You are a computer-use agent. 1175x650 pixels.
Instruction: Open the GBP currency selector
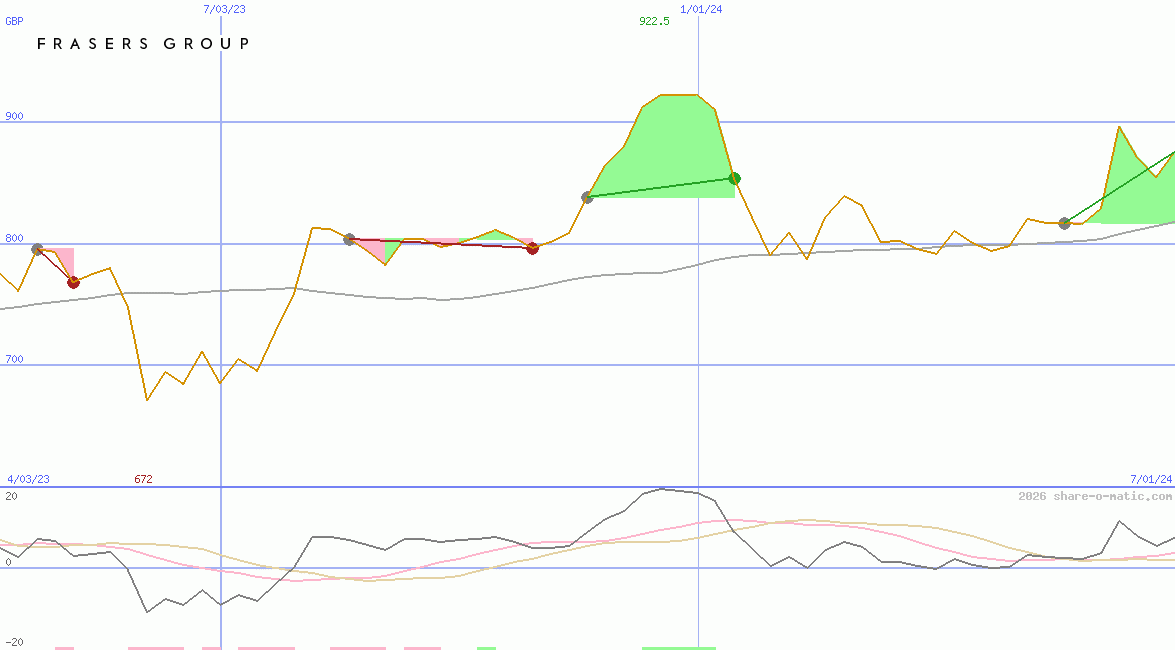pyautogui.click(x=14, y=21)
